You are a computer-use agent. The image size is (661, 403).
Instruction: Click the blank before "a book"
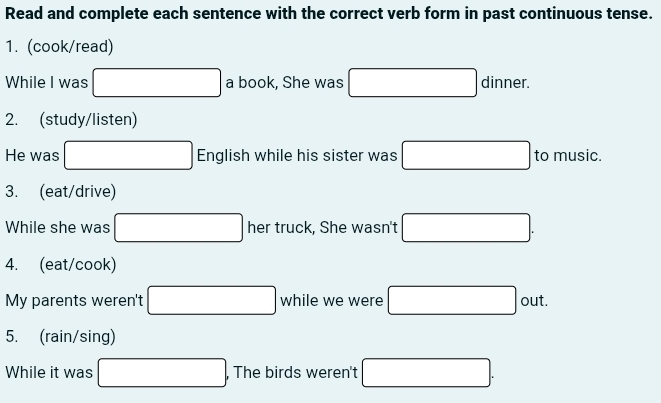(x=157, y=83)
